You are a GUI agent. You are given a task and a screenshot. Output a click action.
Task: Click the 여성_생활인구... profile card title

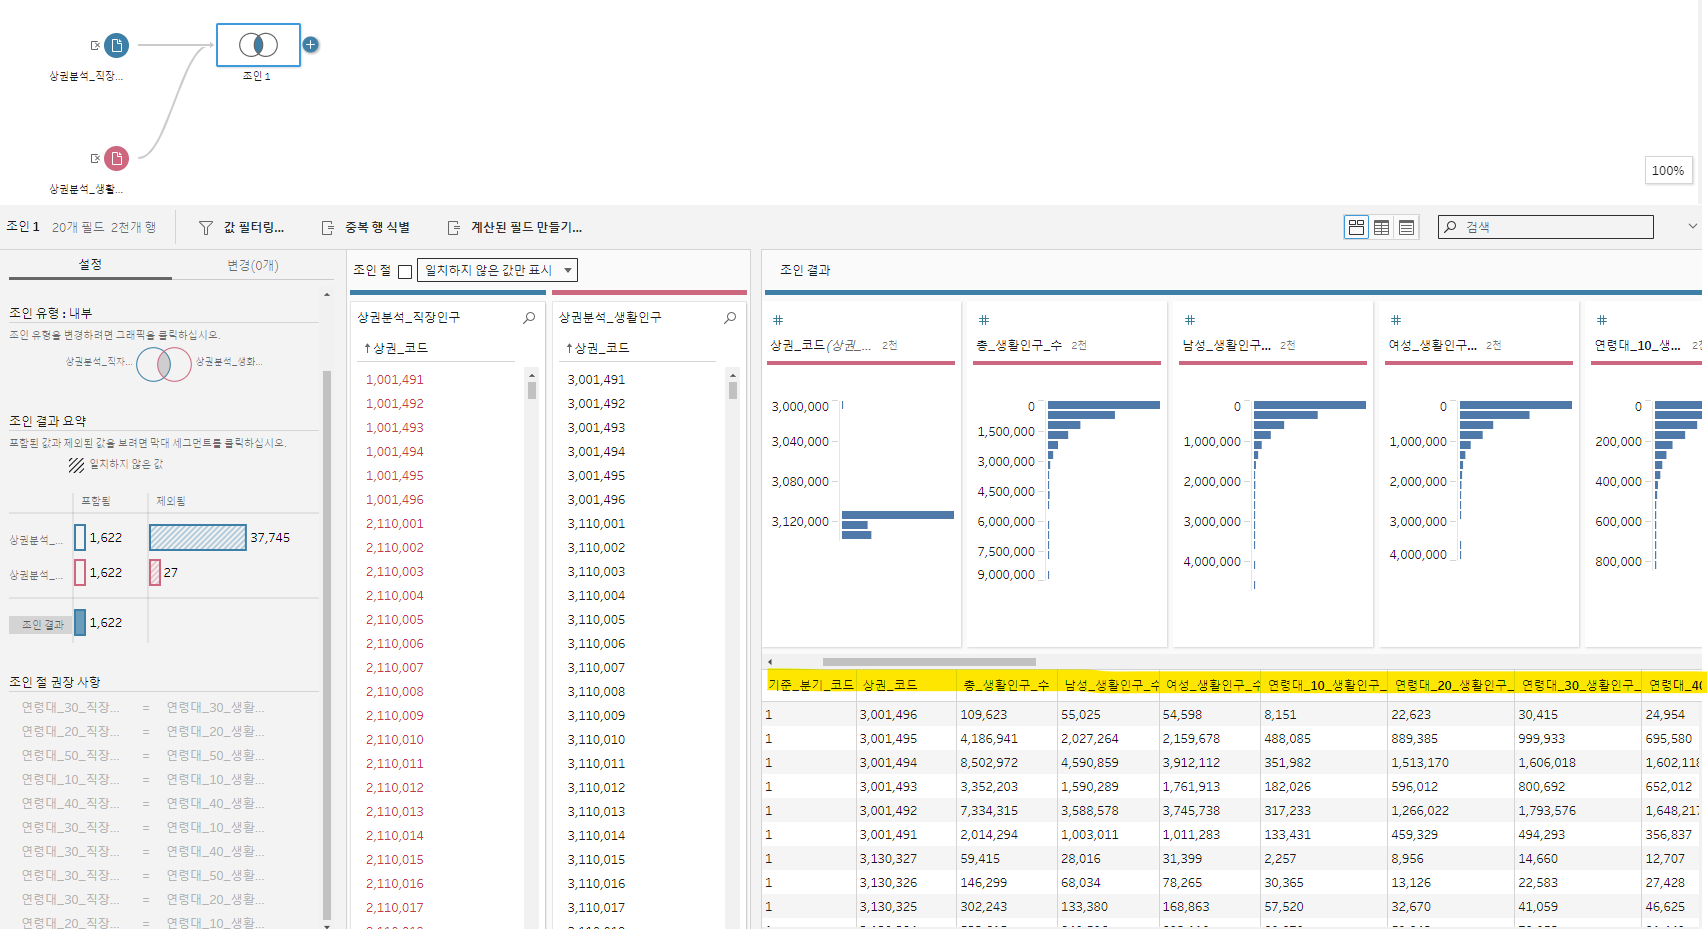[1433, 345]
